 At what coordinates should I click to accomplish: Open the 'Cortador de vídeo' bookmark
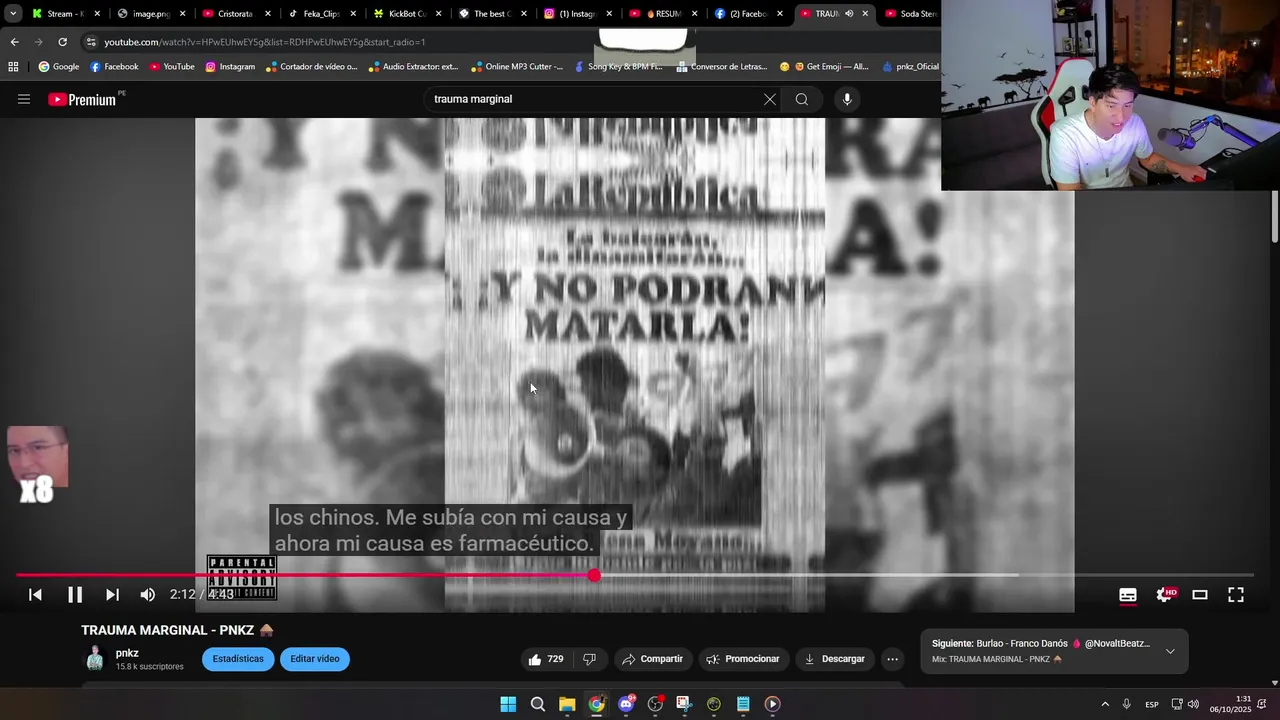coord(311,67)
